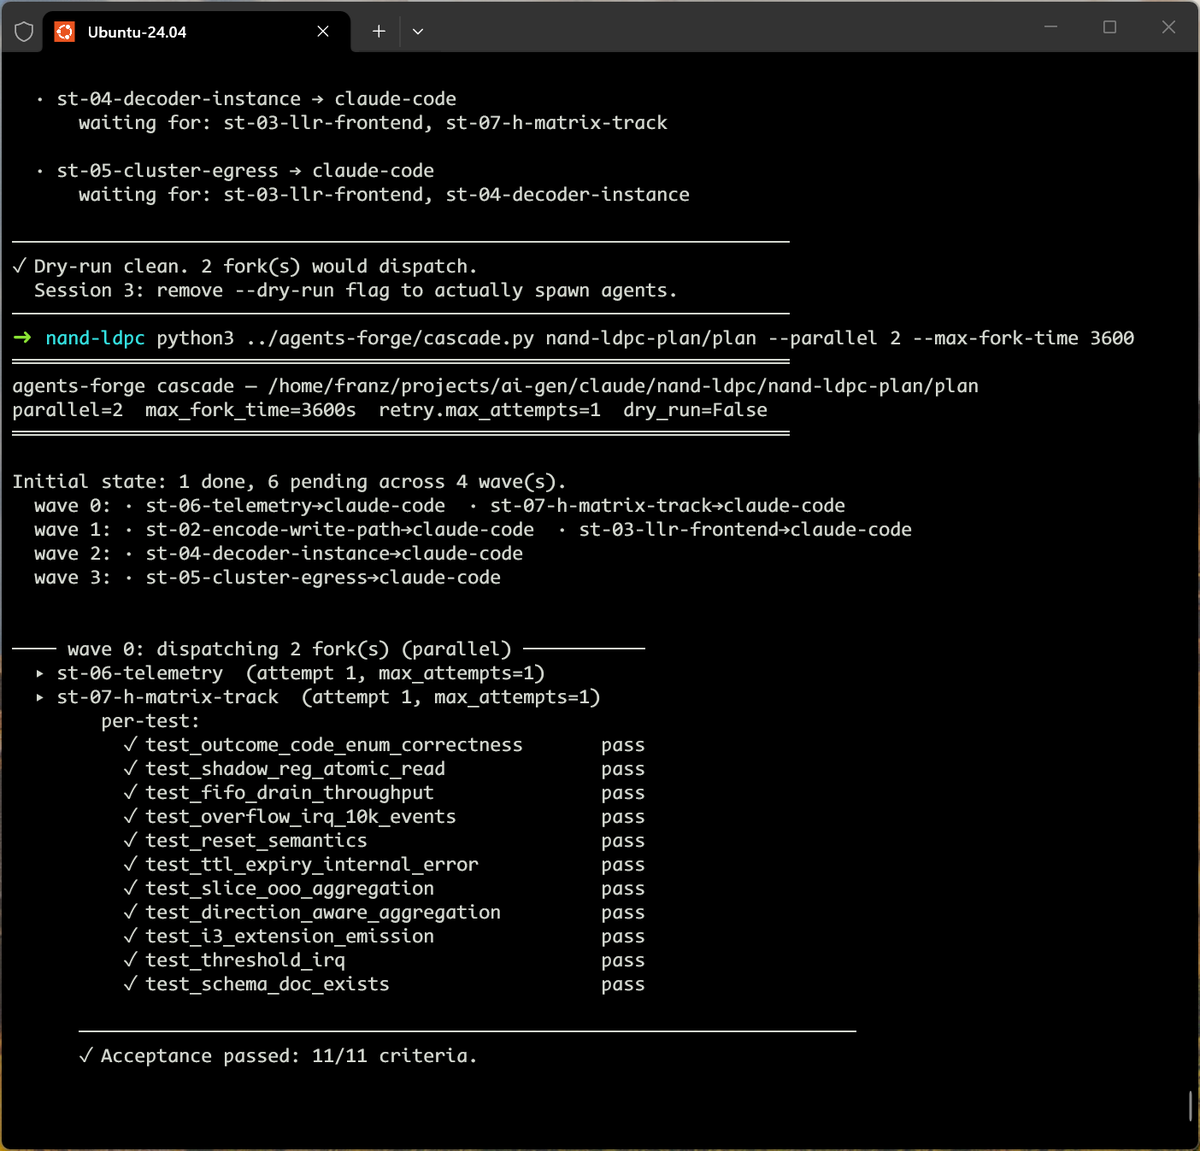The height and width of the screenshot is (1151, 1200).
Task: Close the terminal window
Action: 1168,27
